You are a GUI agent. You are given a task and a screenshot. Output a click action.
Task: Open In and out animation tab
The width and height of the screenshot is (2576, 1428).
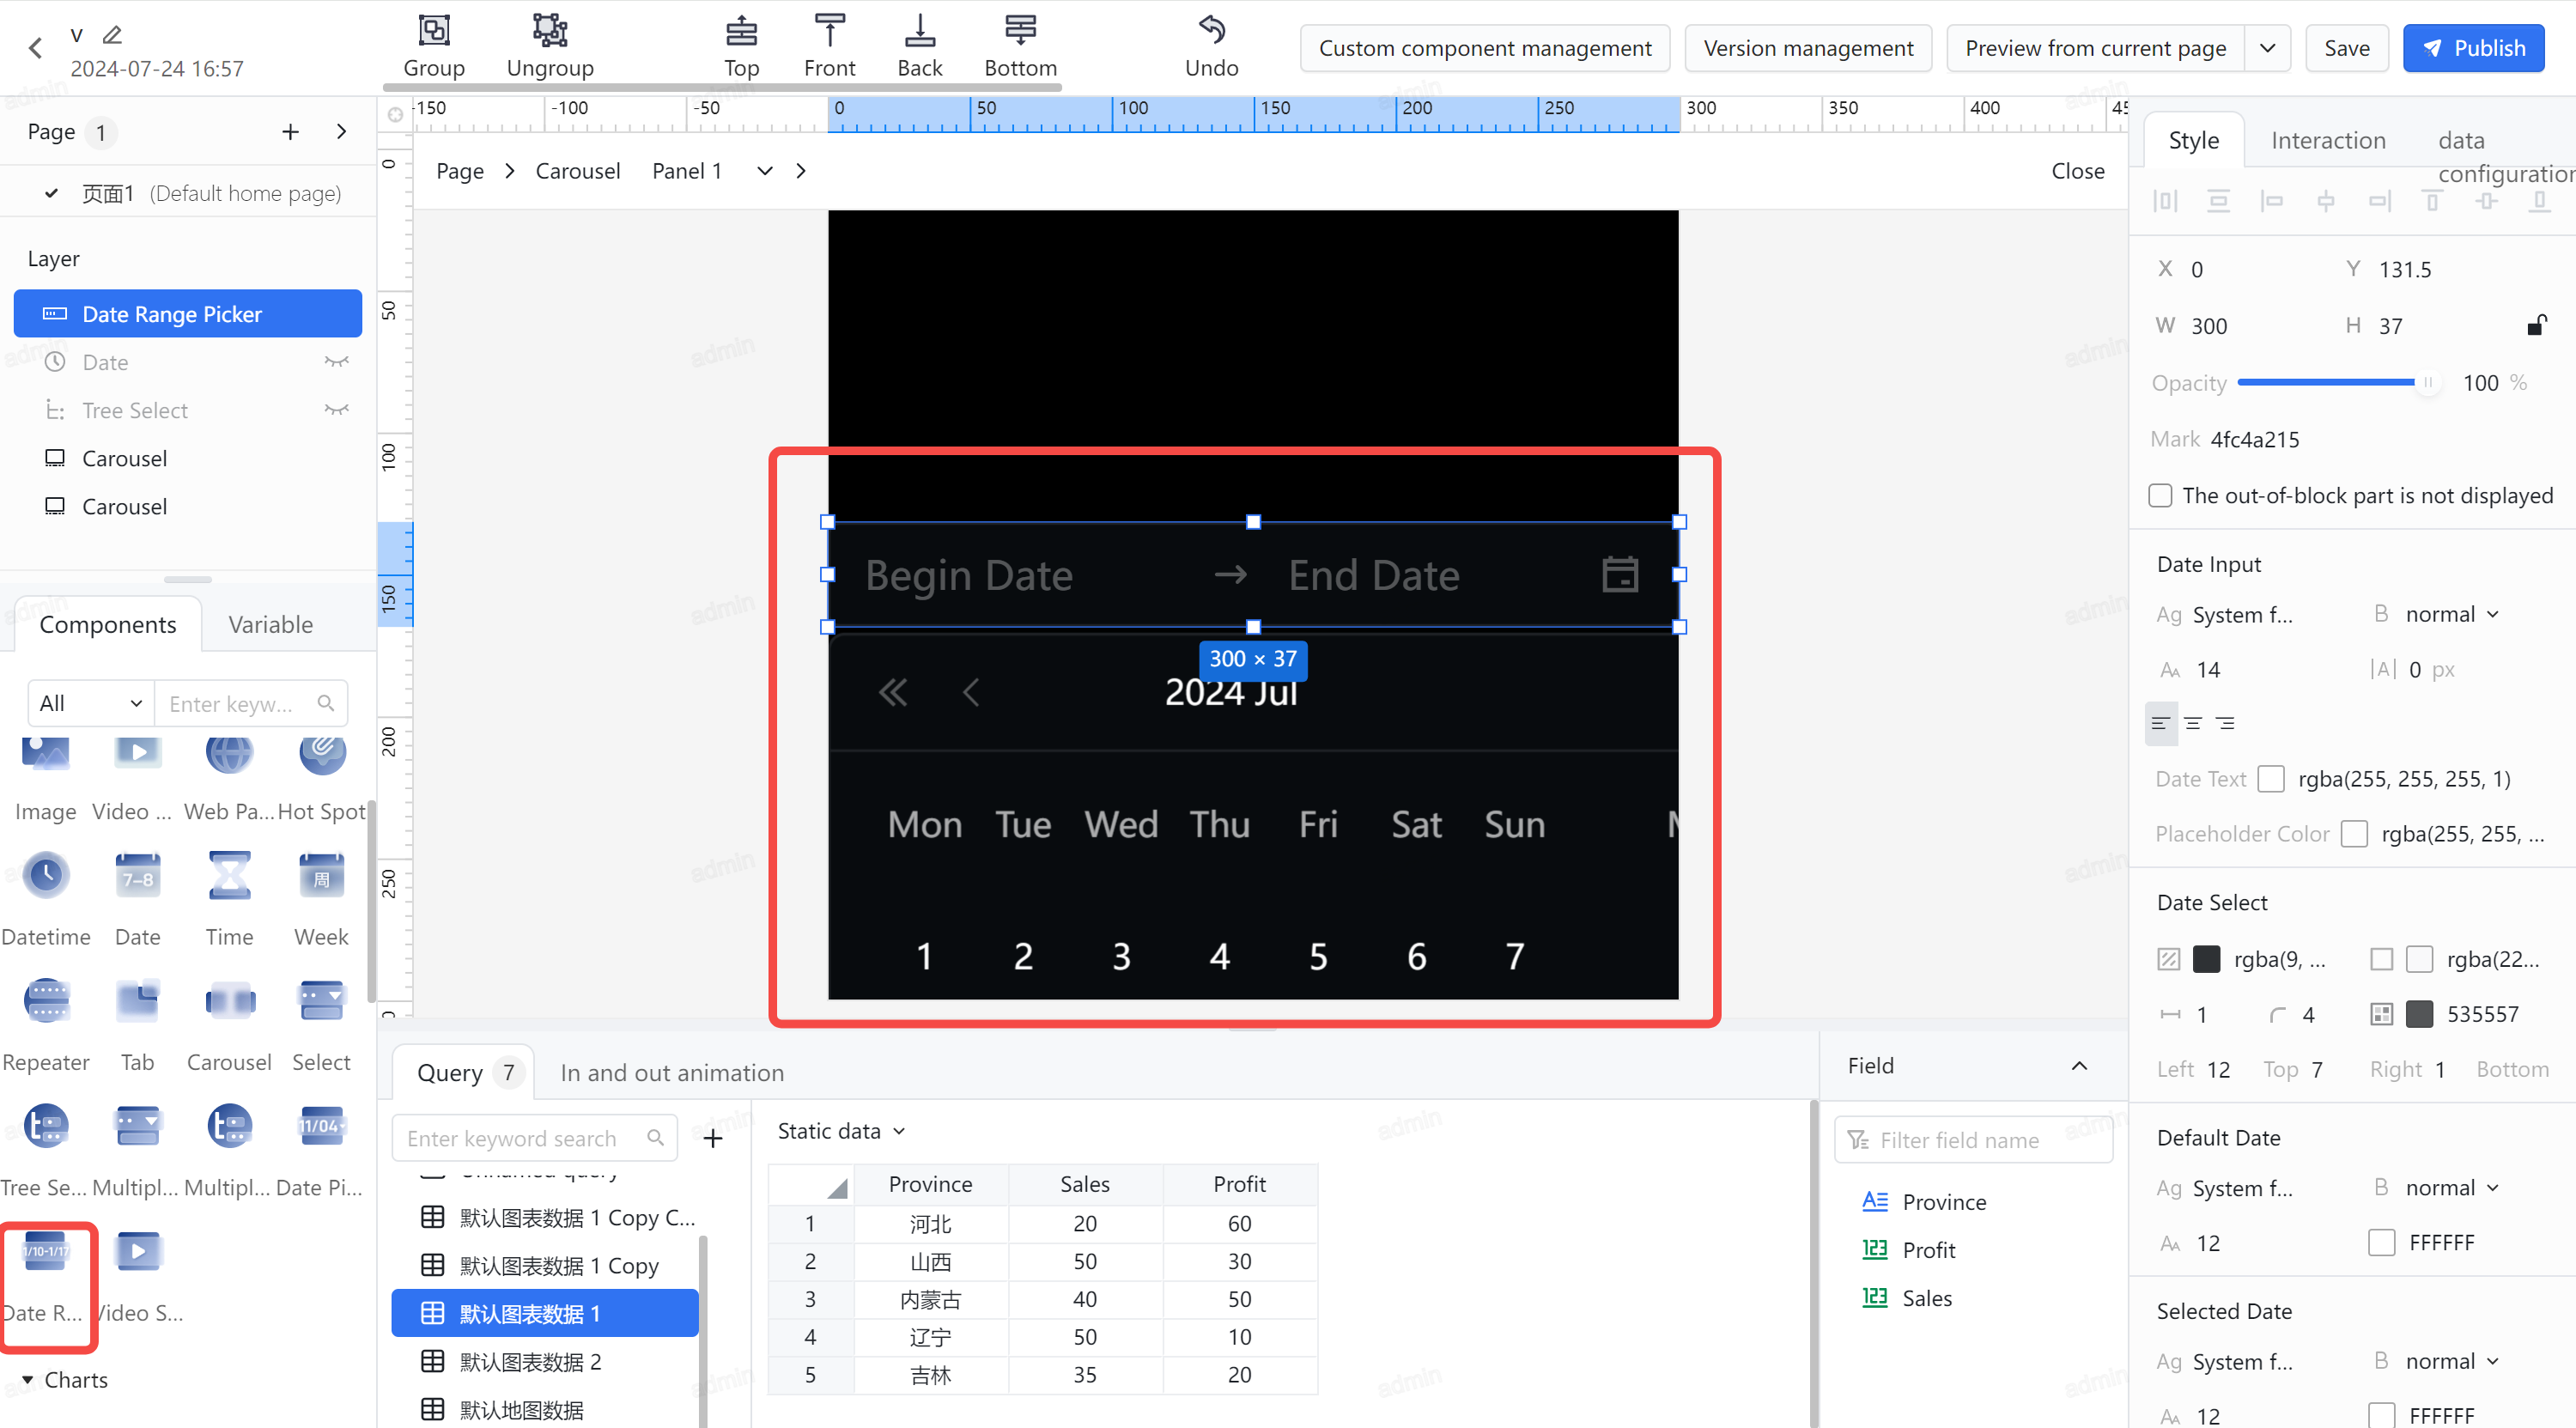tap(671, 1073)
